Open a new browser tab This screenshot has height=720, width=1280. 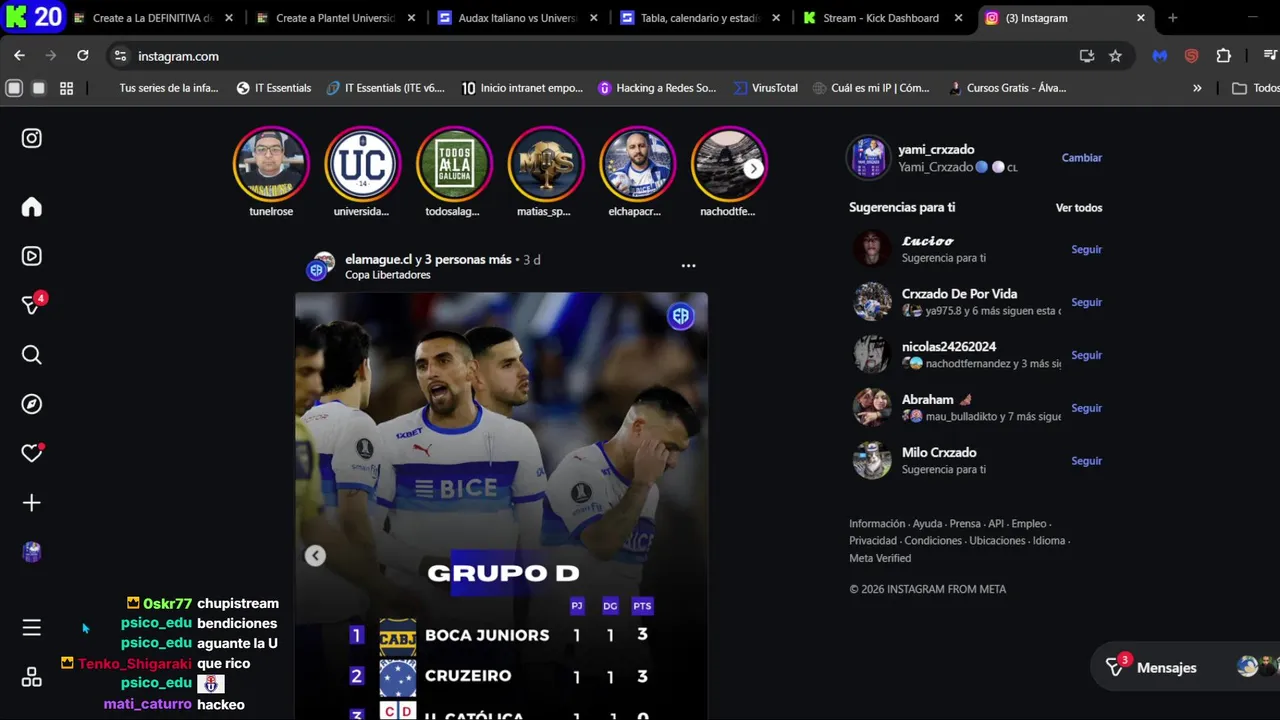coord(1173,18)
